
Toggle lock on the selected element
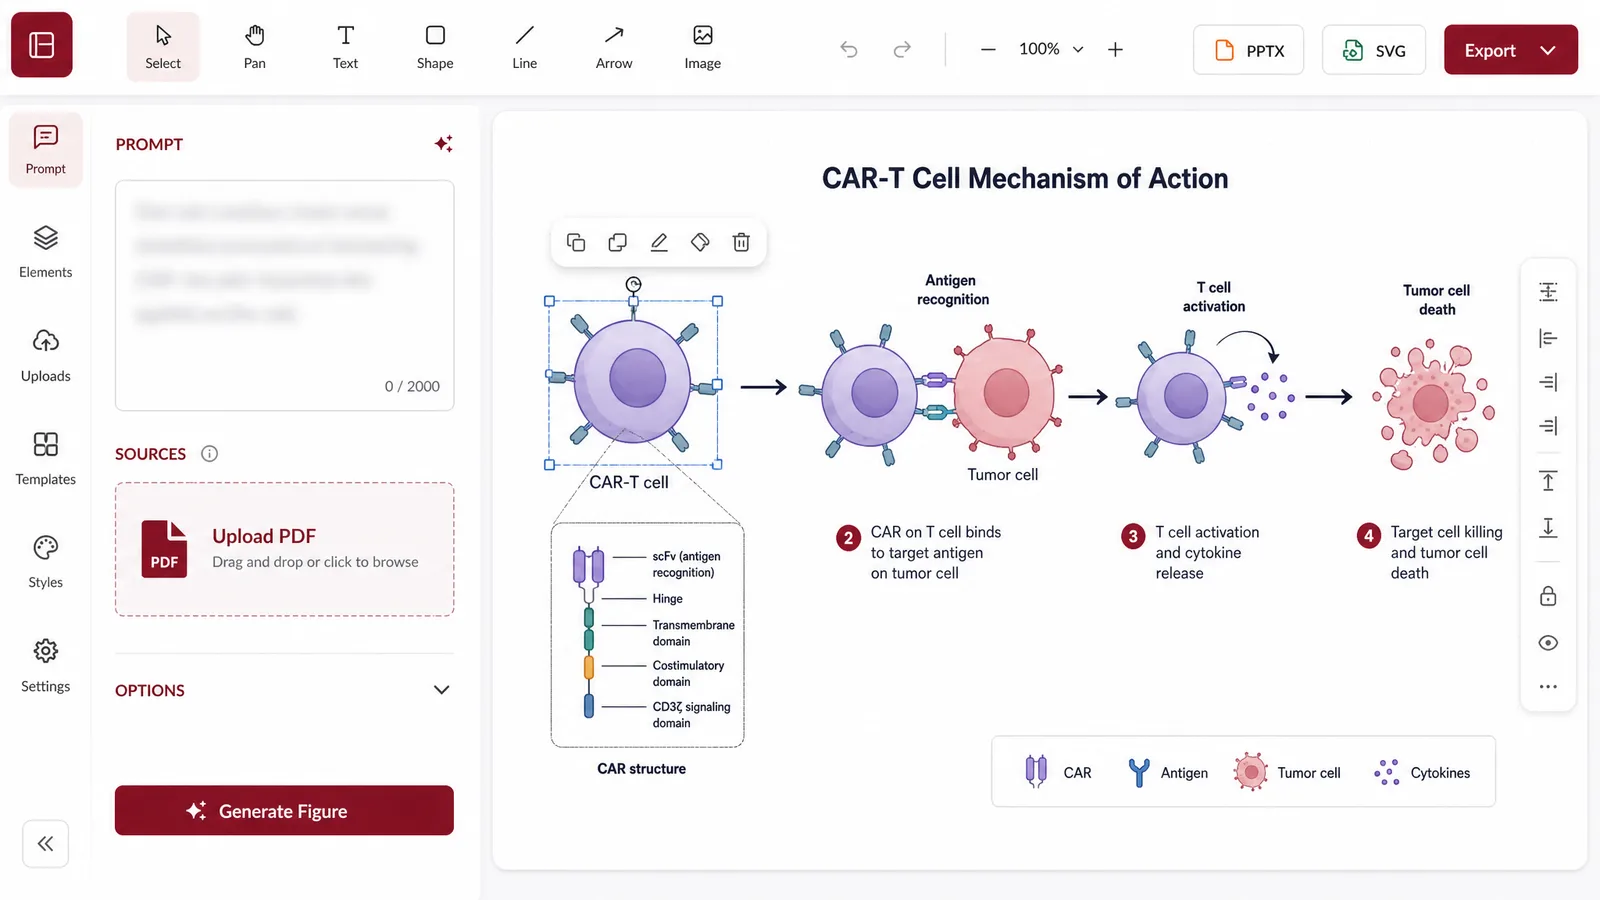(1548, 597)
